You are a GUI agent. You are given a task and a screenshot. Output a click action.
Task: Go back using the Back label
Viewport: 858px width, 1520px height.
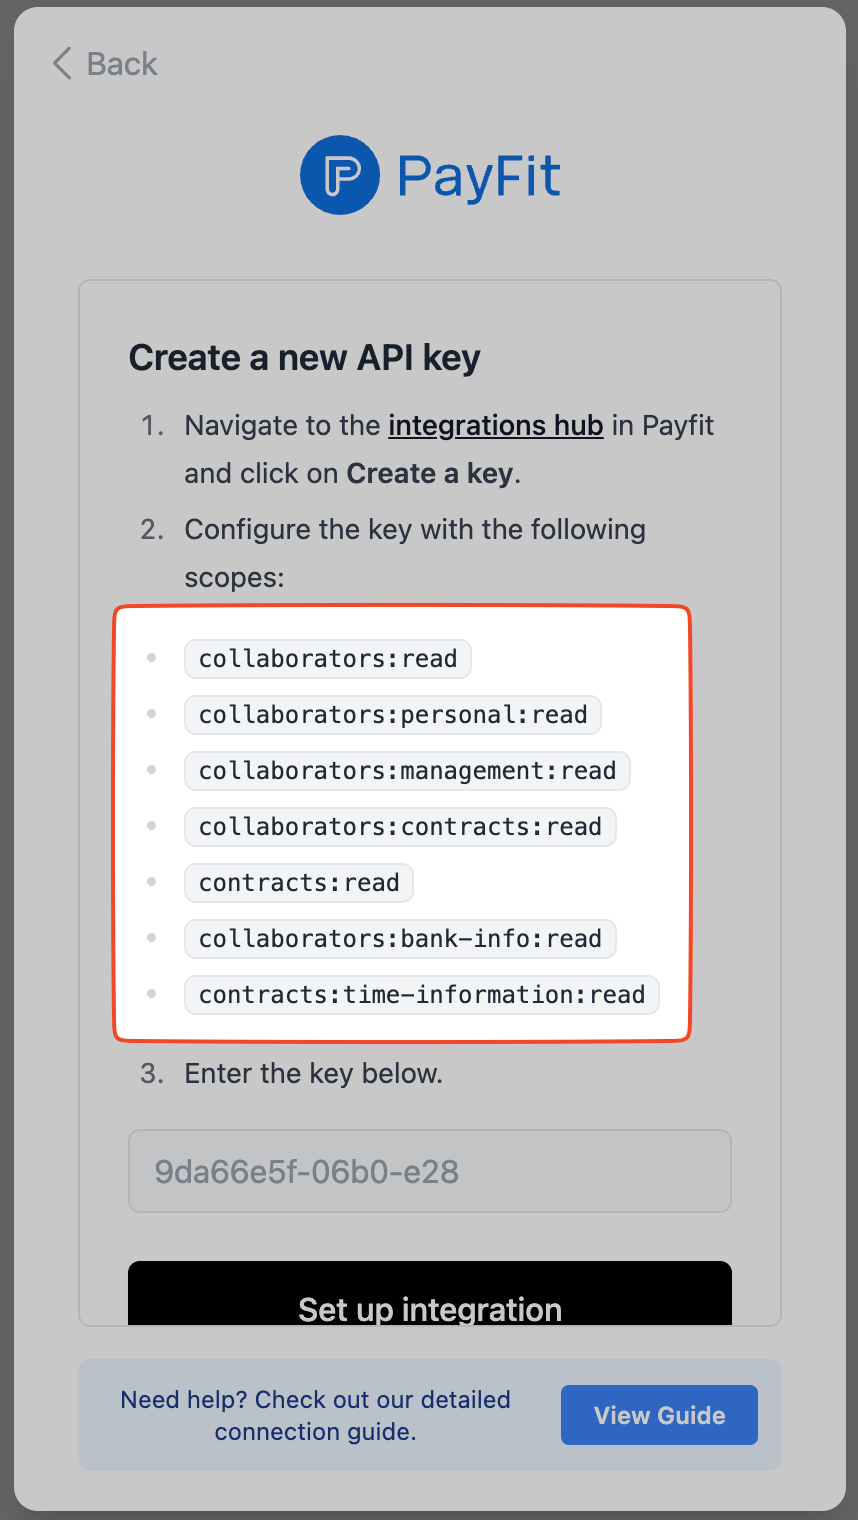121,64
